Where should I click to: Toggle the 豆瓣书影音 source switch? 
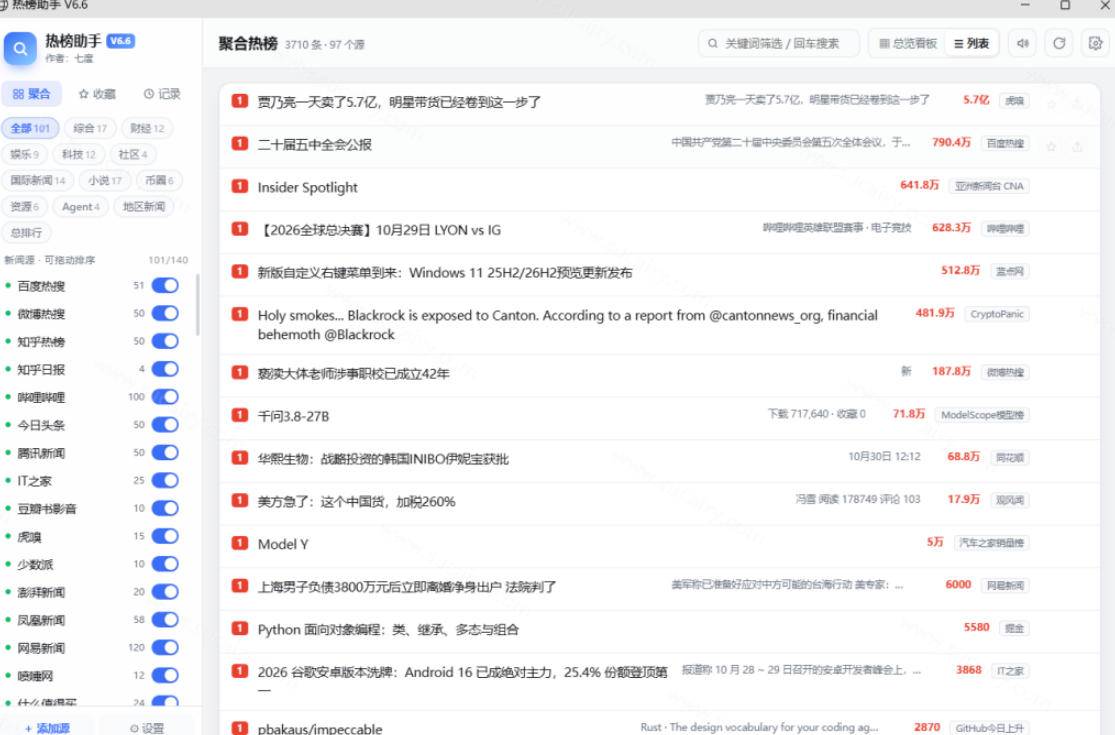[165, 508]
